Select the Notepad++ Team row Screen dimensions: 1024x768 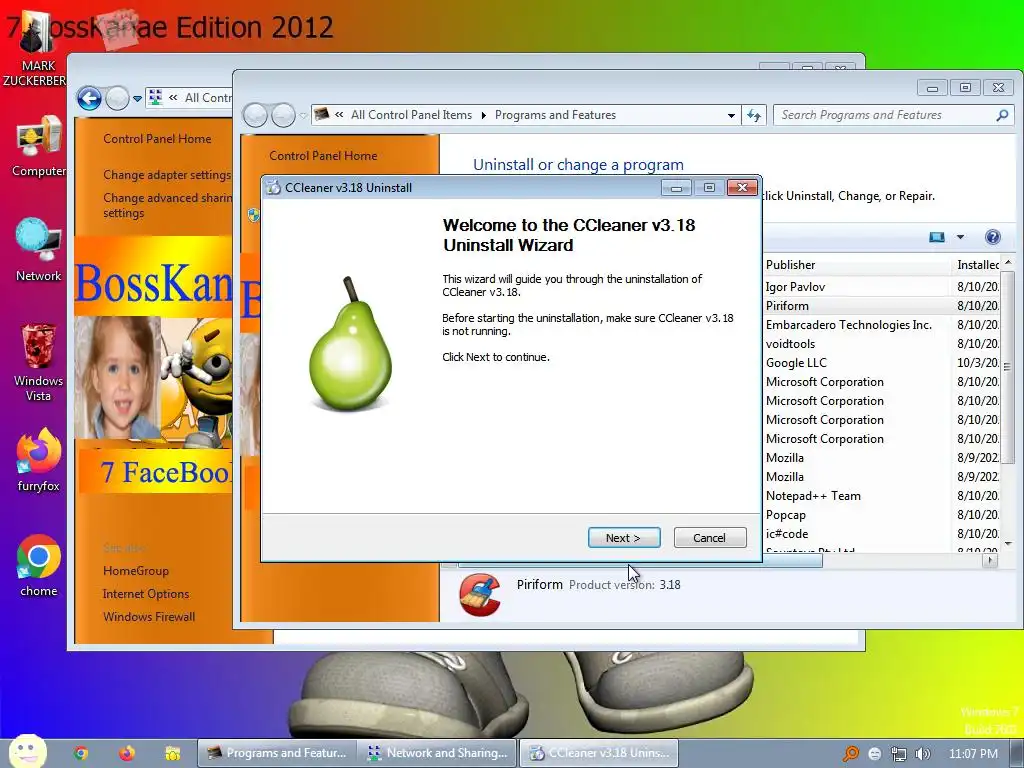coord(813,496)
